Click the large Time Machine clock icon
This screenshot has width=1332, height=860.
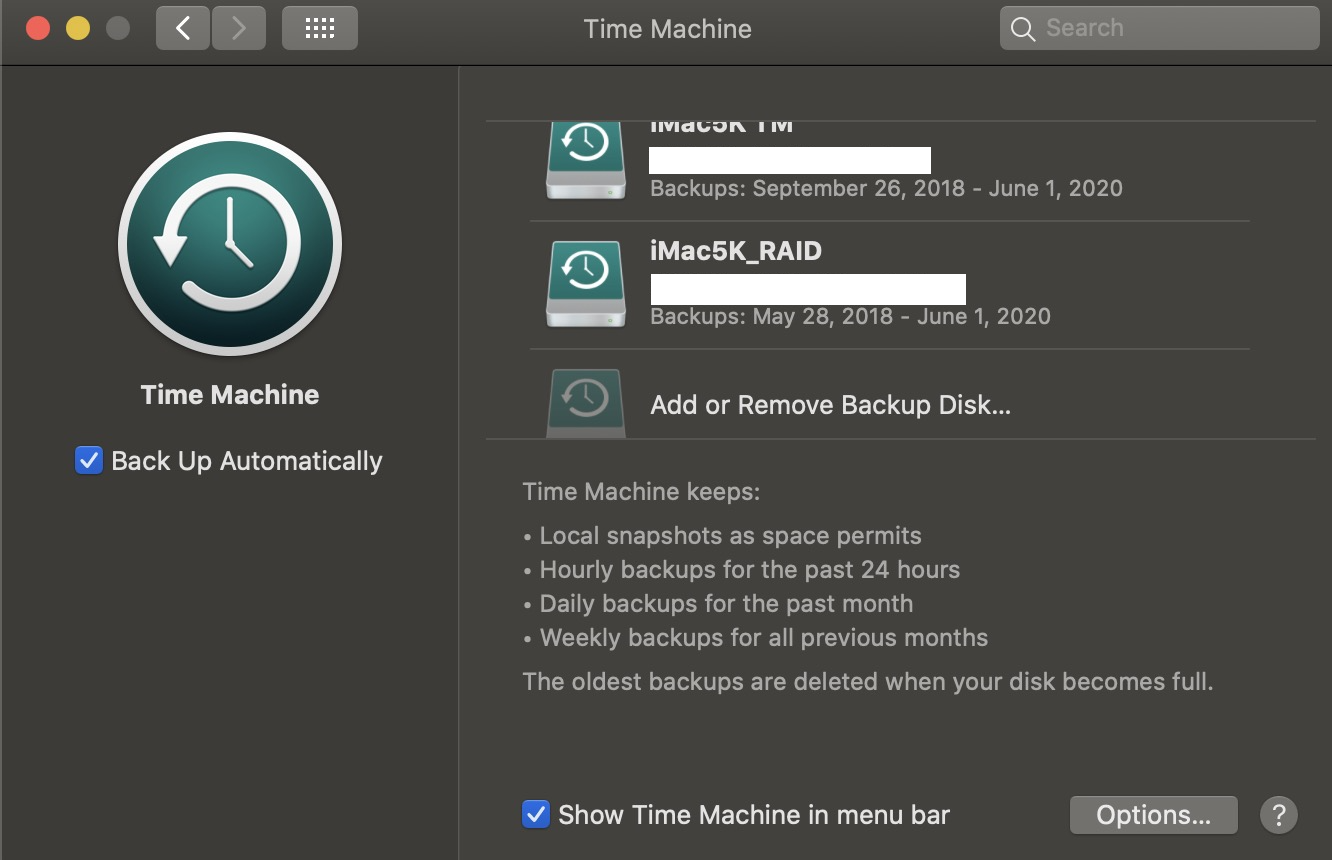[230, 244]
